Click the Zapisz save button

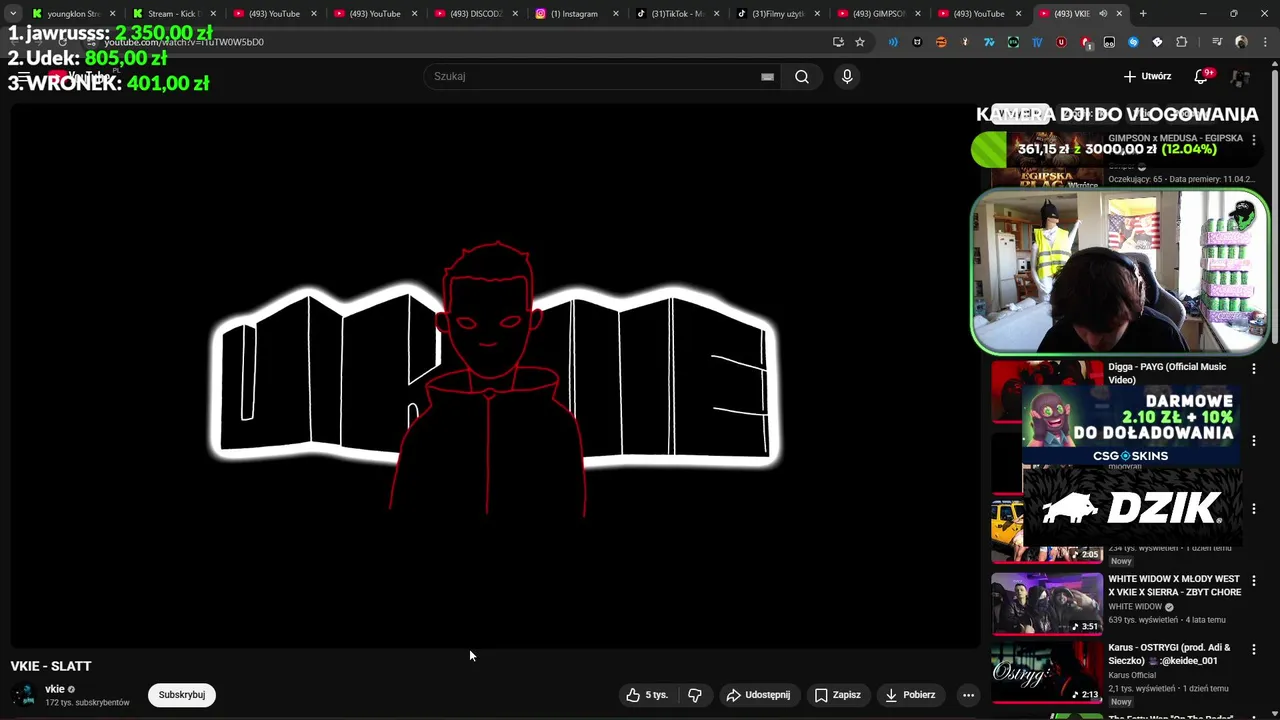click(837, 695)
